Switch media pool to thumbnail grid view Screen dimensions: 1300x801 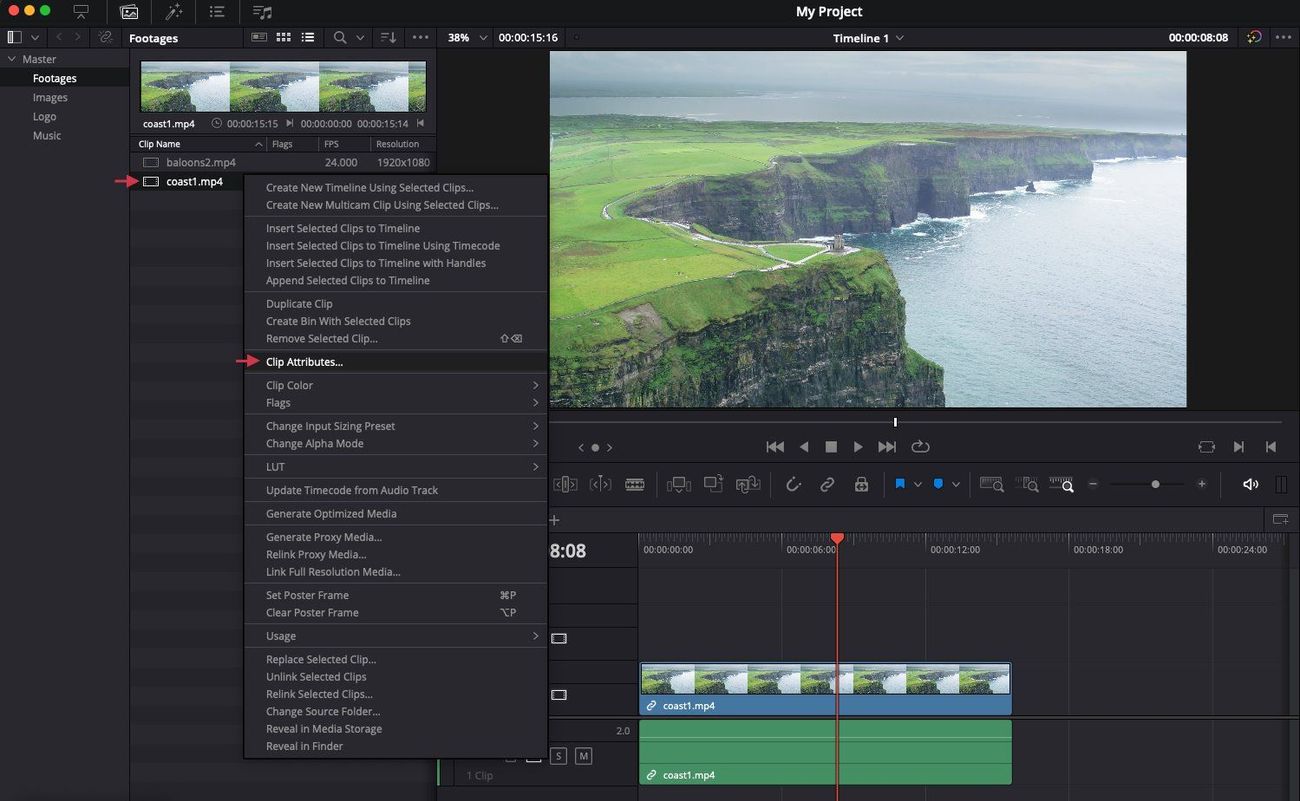(x=283, y=37)
